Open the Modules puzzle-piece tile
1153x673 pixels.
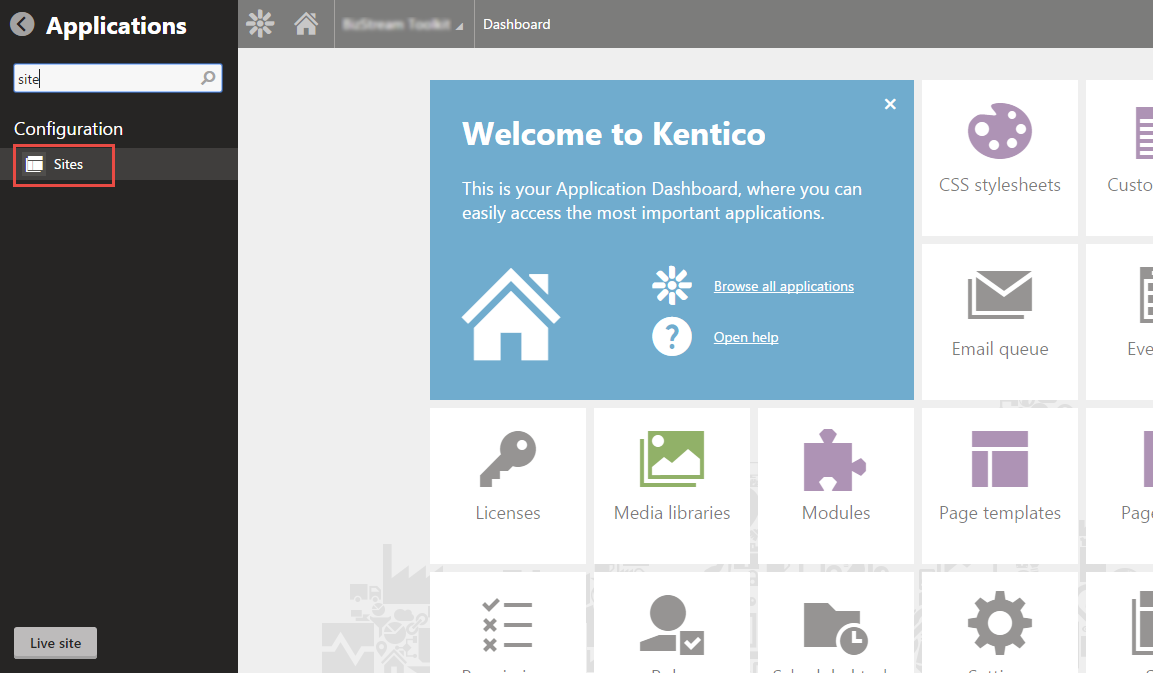835,486
